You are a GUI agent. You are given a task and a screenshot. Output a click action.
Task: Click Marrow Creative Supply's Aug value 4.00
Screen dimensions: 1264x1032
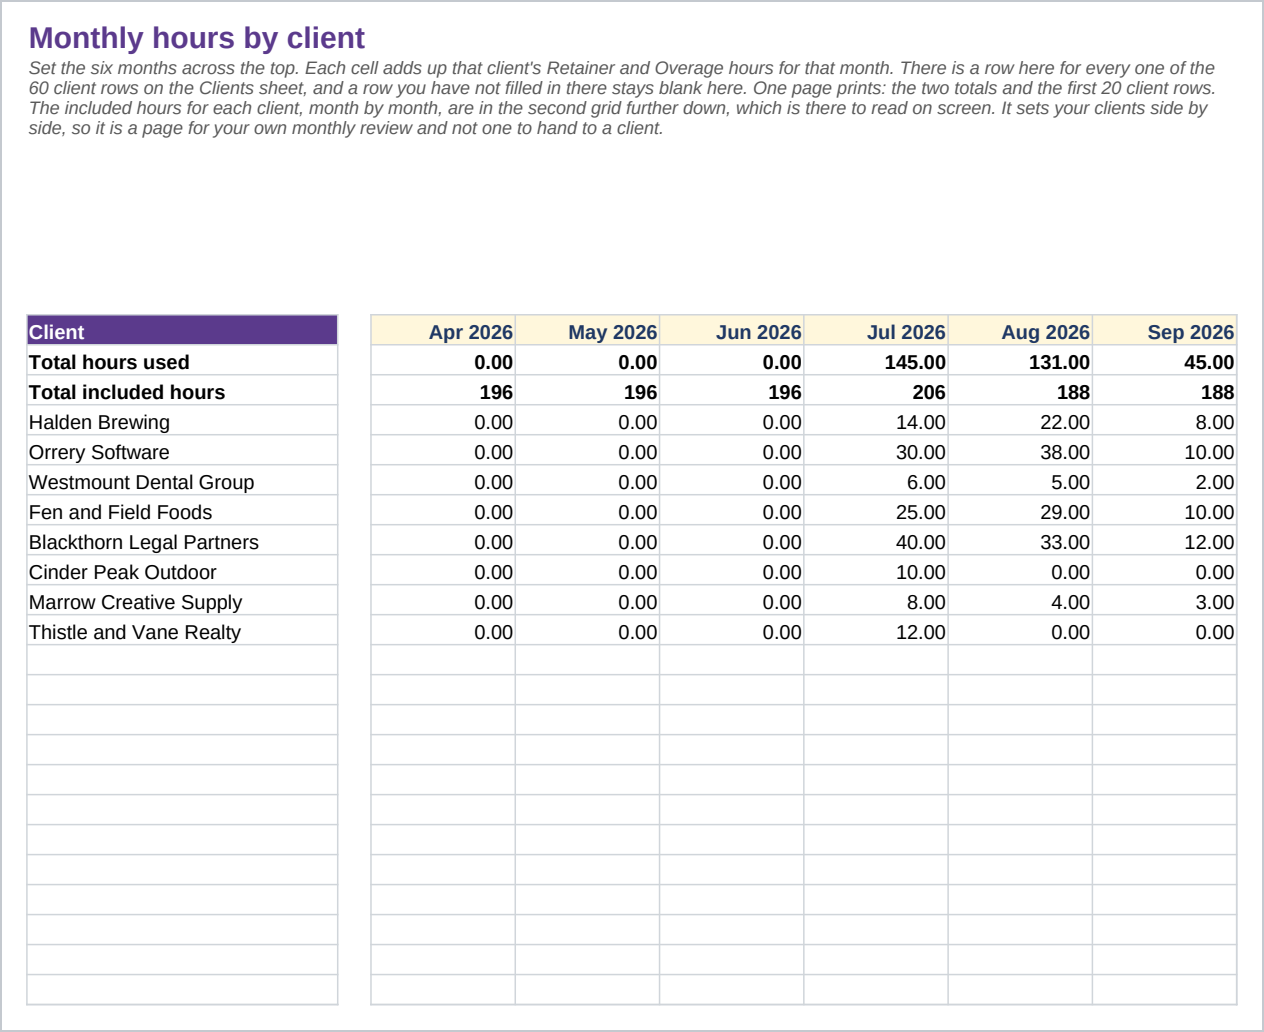coord(1020,601)
